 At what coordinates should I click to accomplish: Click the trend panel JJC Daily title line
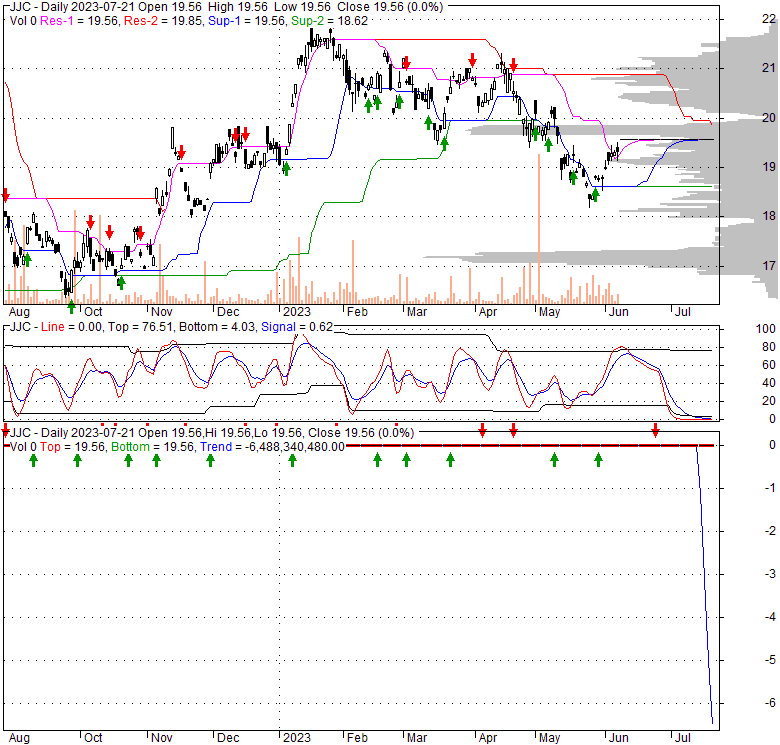click(x=212, y=433)
